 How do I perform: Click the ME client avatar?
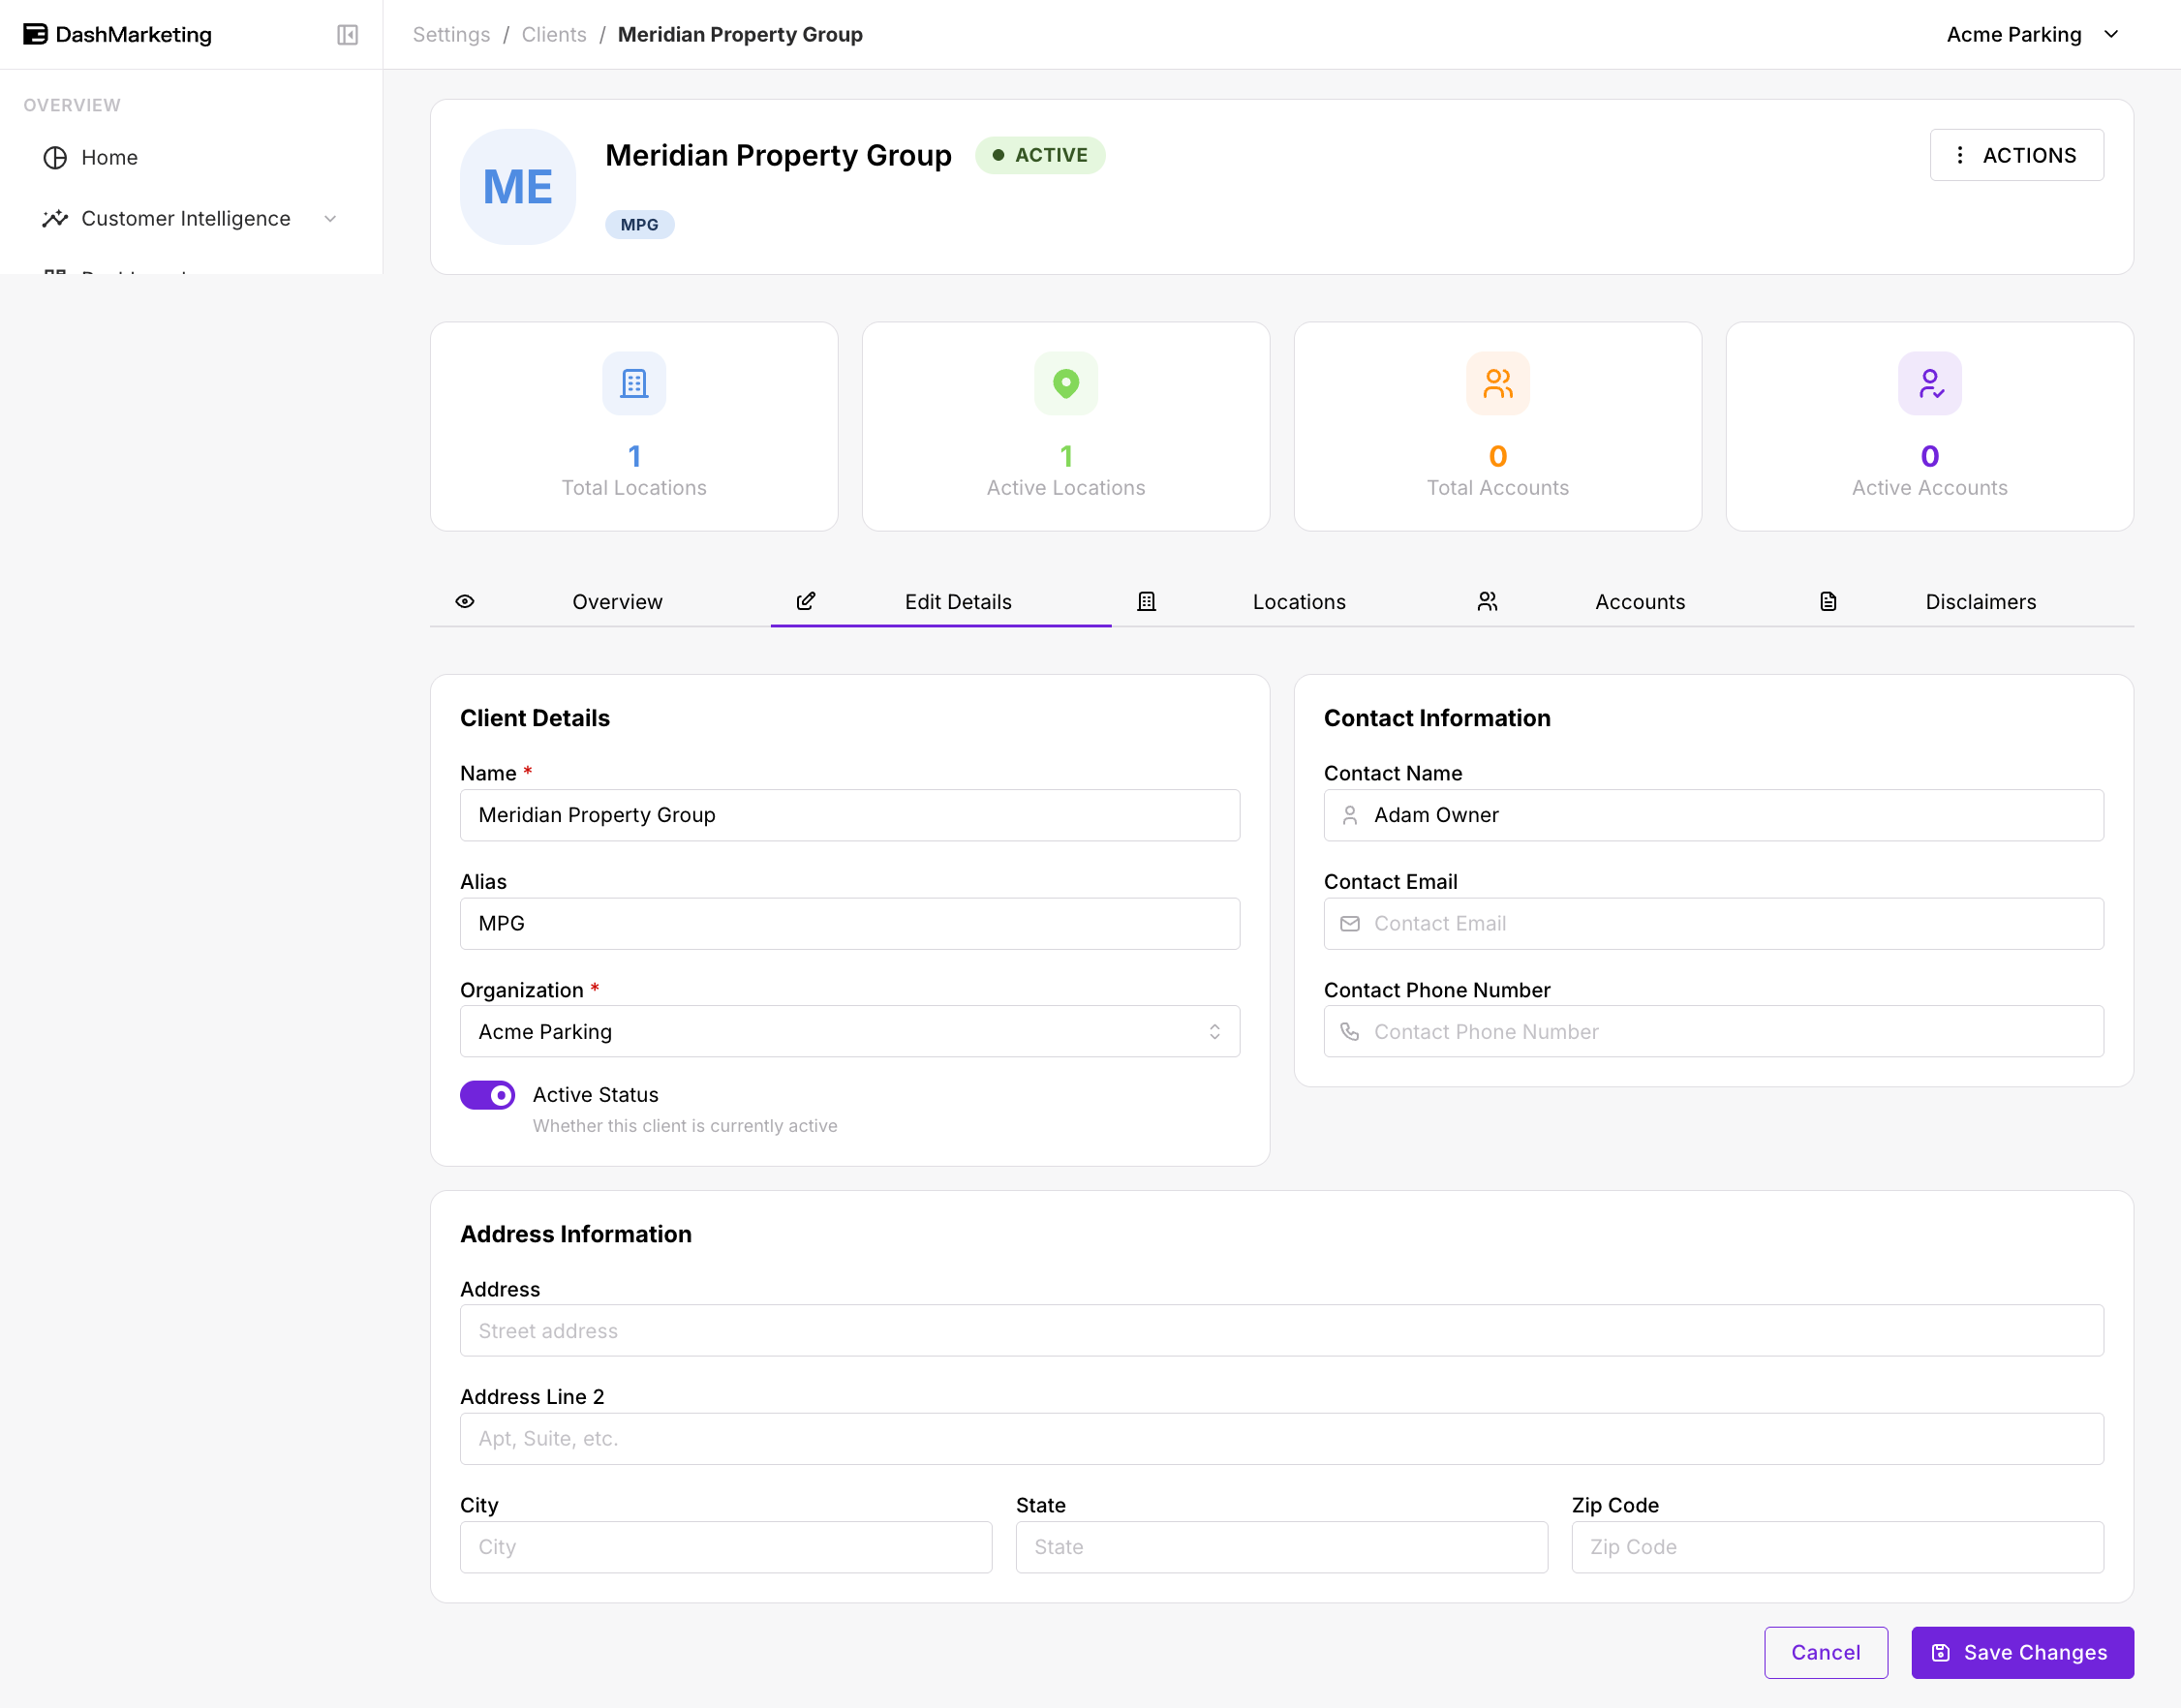518,187
